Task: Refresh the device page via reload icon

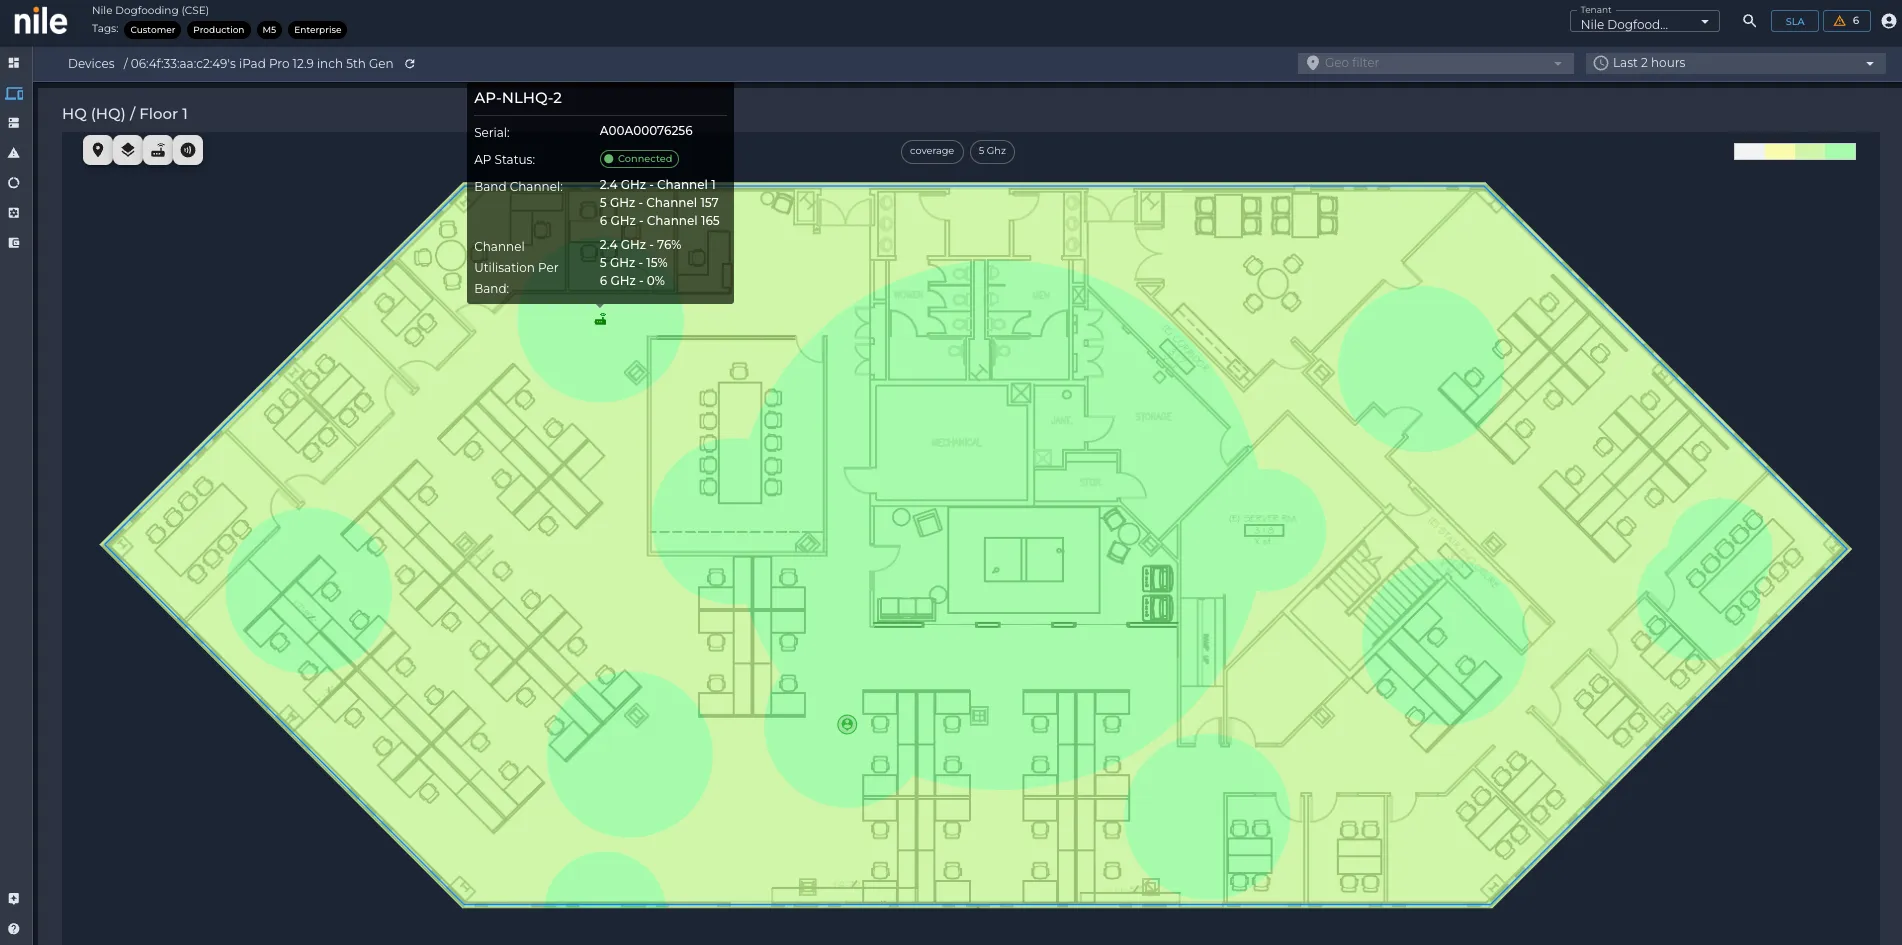Action: [410, 64]
